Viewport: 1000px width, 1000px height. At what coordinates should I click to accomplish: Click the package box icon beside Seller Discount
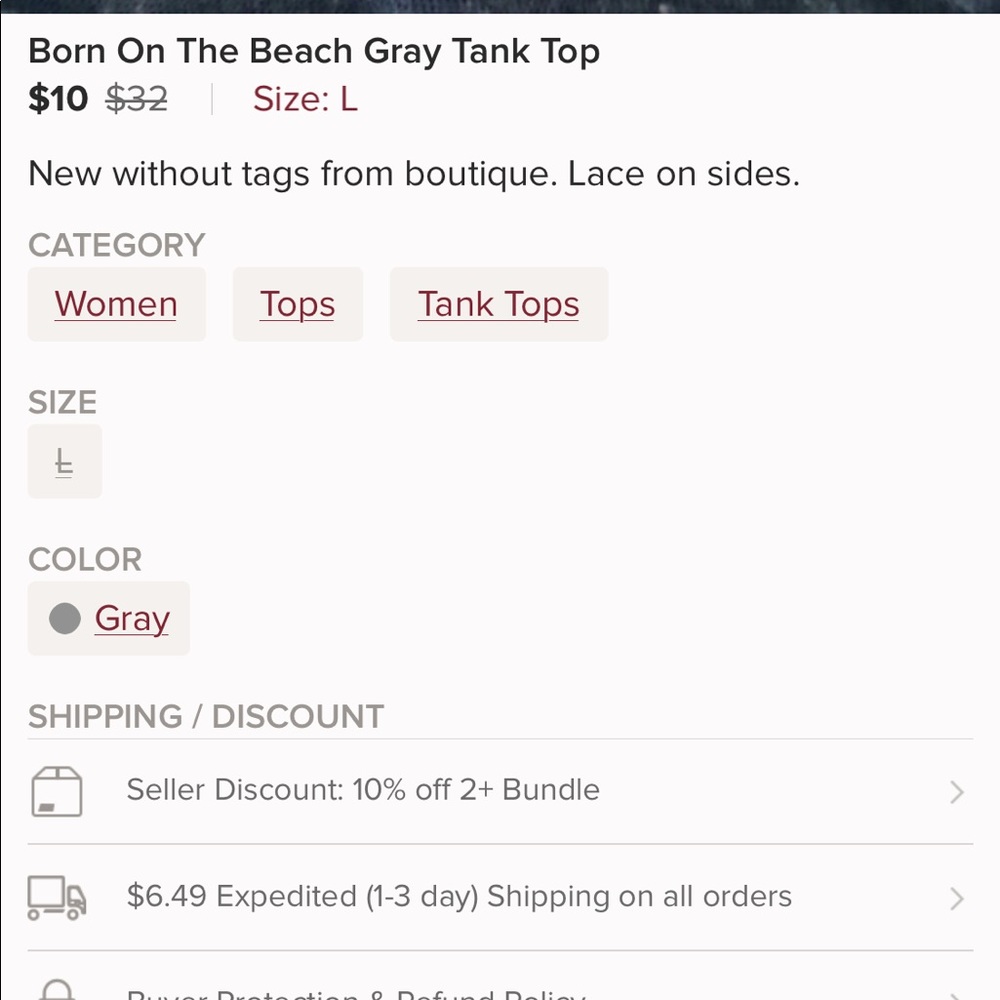pyautogui.click(x=57, y=792)
